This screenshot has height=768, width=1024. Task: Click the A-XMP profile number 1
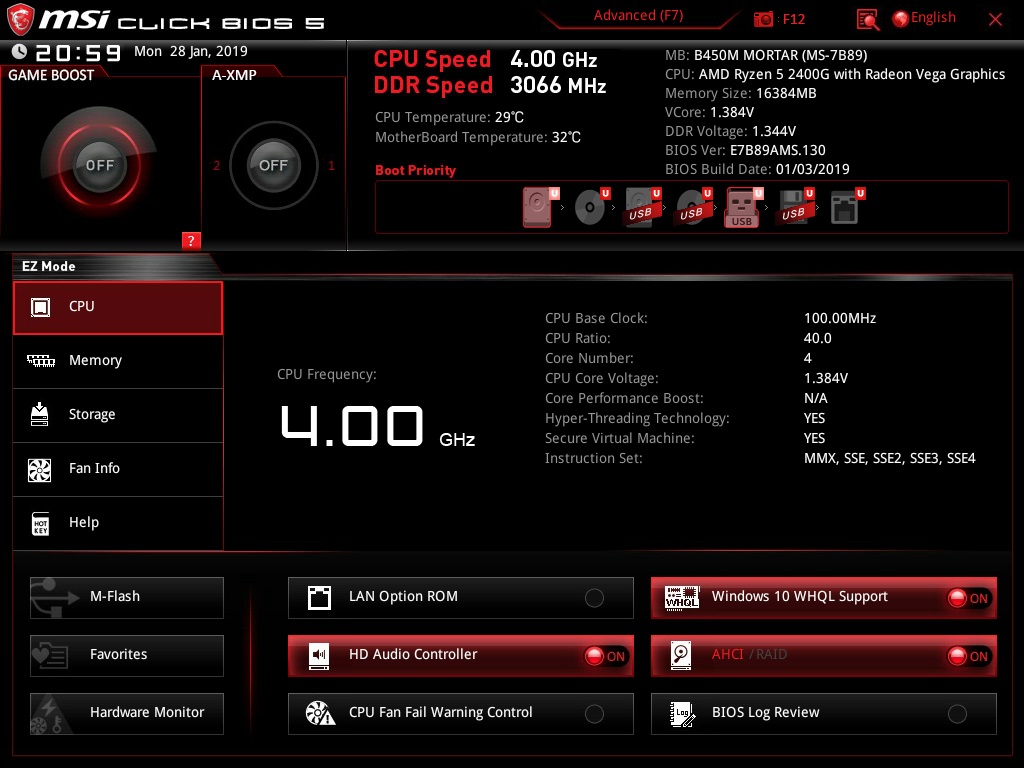[x=331, y=165]
